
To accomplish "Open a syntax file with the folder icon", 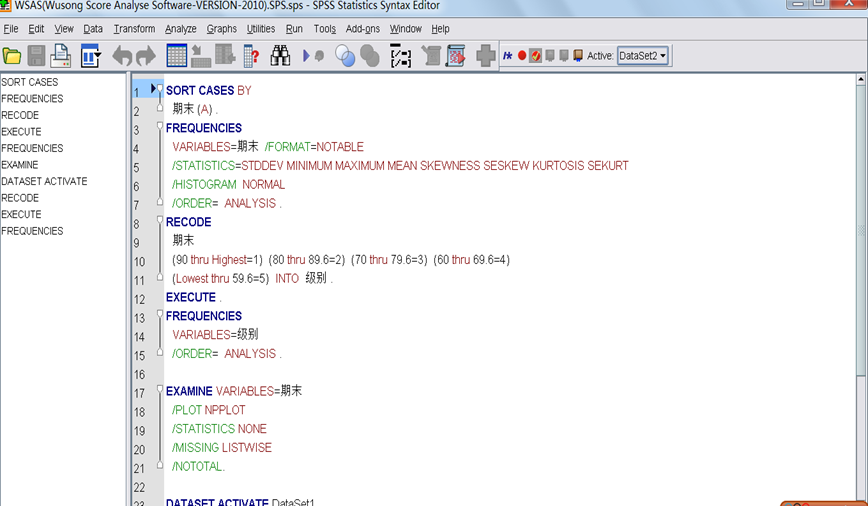I will (12, 56).
